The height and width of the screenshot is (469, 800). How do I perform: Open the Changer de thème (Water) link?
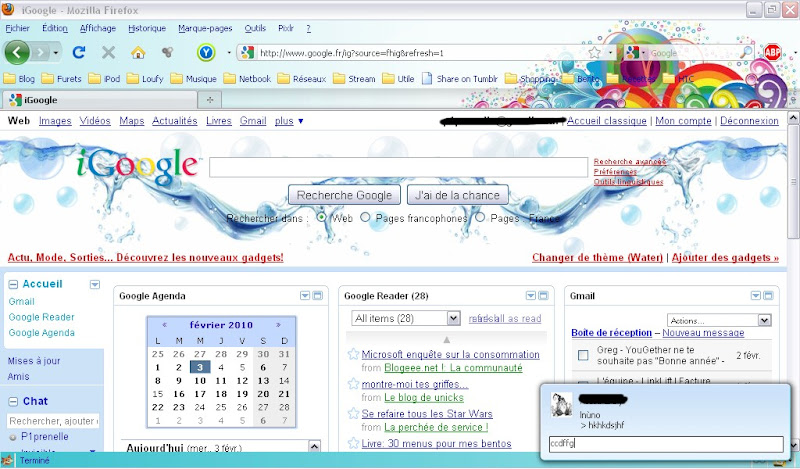click(x=597, y=258)
